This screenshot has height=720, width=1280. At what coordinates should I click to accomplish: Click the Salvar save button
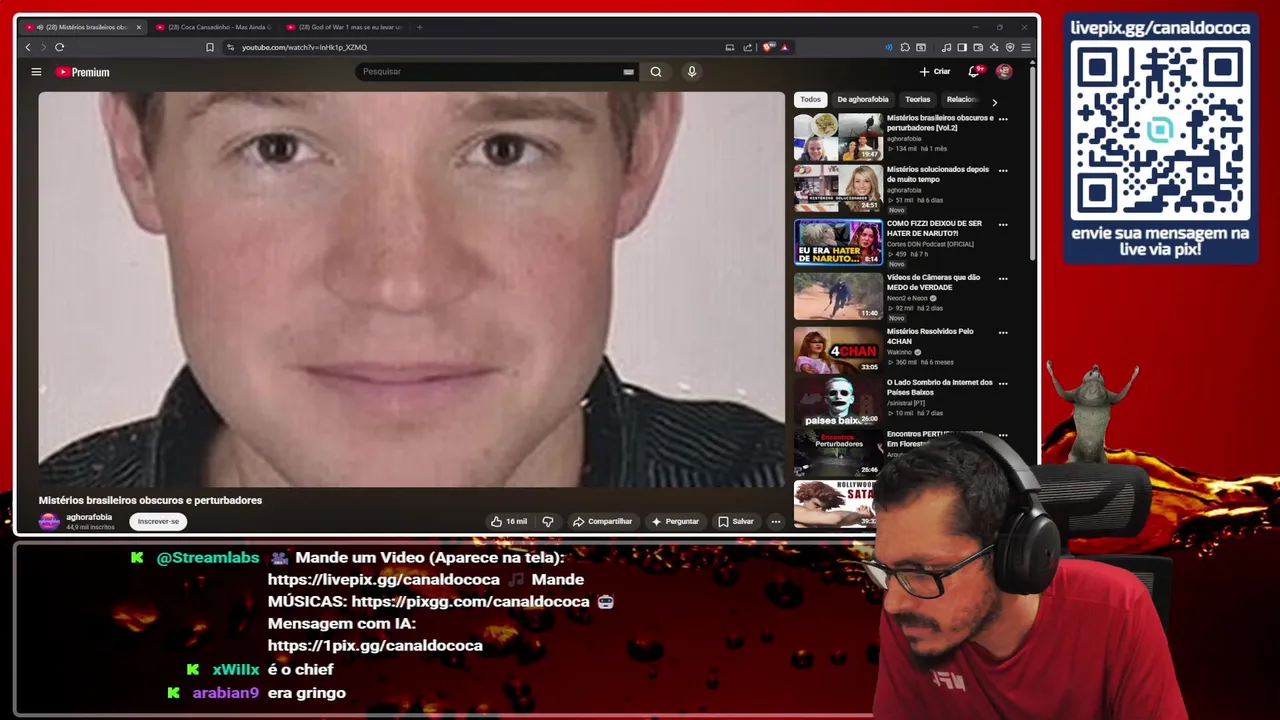736,521
